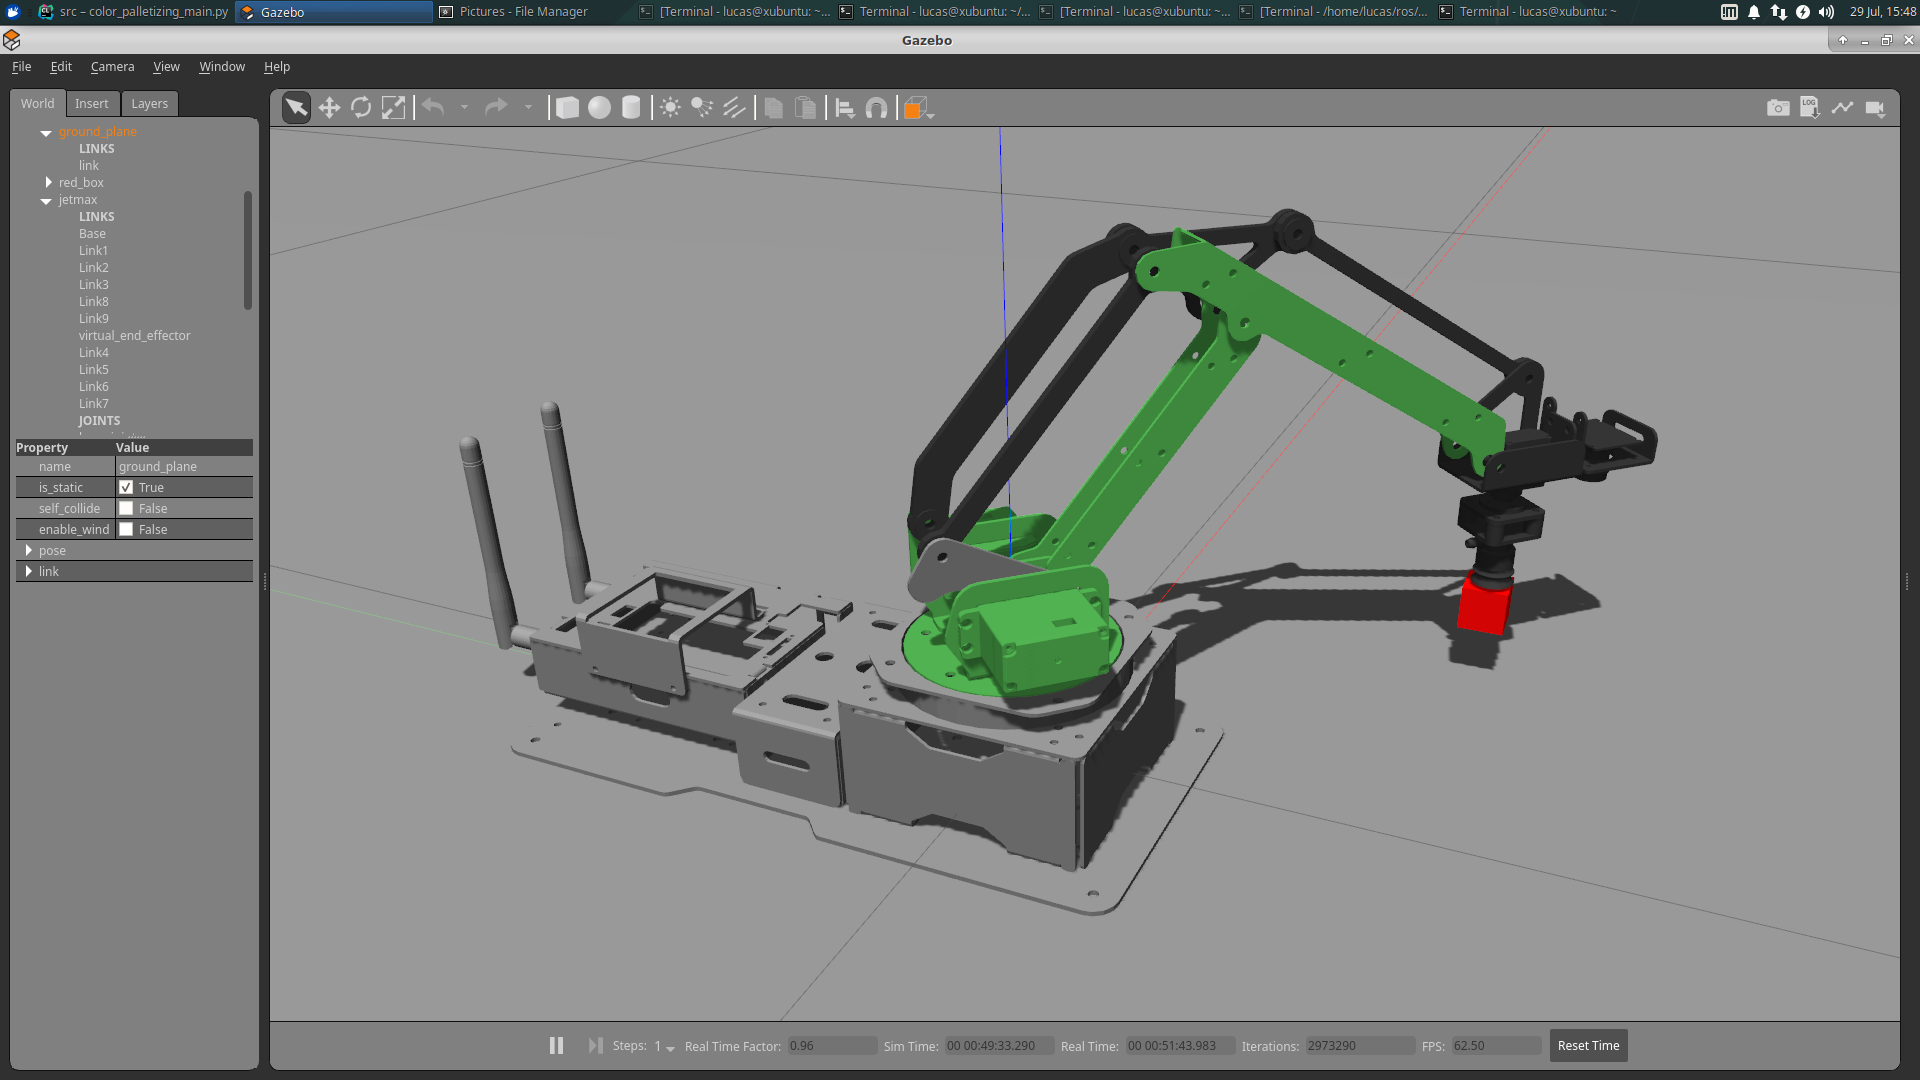Viewport: 1920px width, 1080px height.
Task: Select the arrow selection mode tool
Action: point(296,108)
